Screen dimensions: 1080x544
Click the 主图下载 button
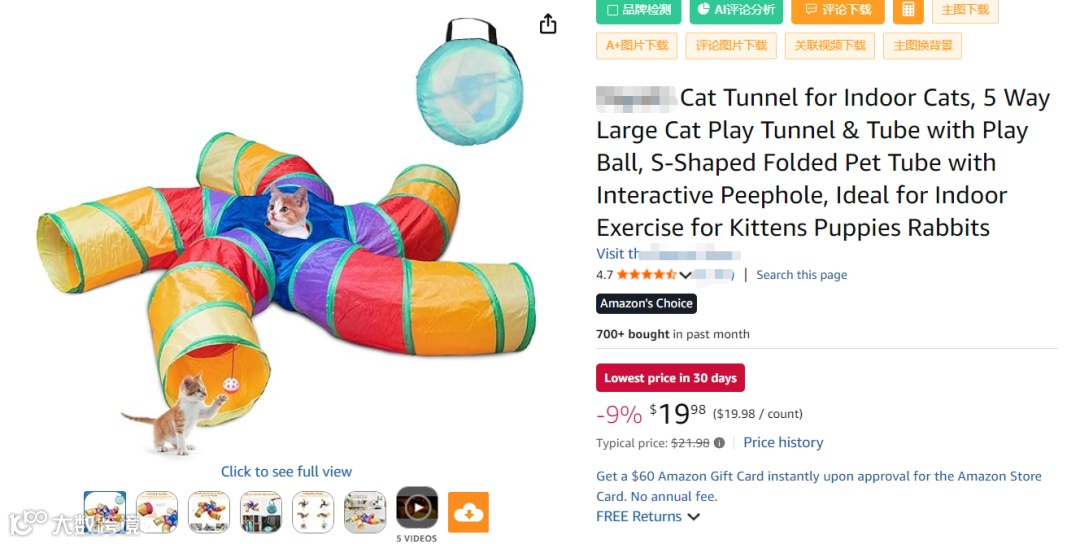pos(965,10)
